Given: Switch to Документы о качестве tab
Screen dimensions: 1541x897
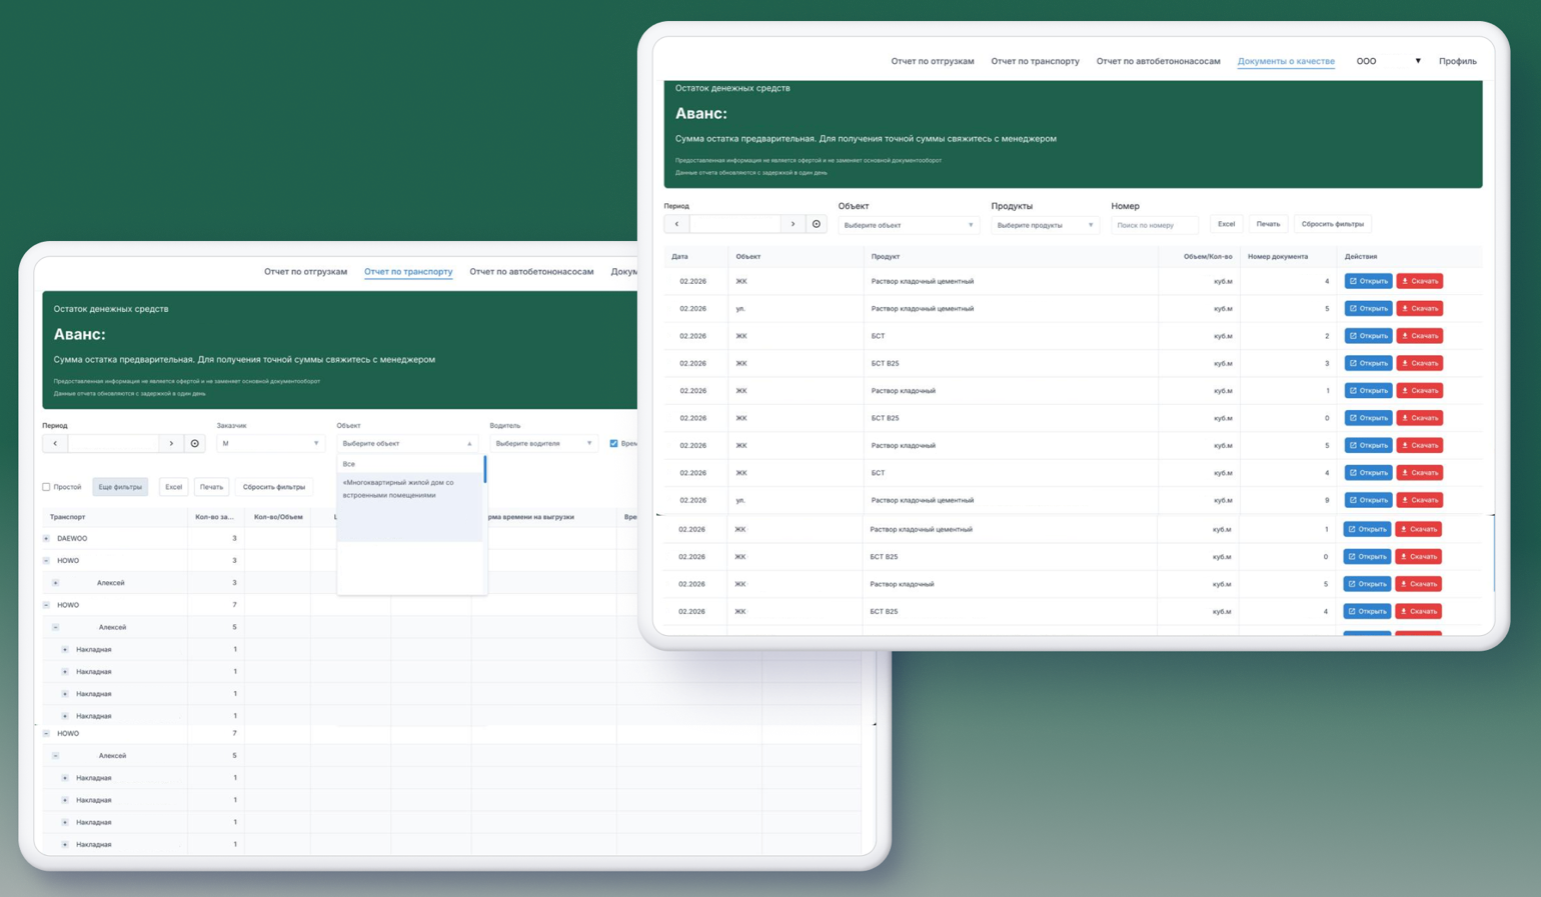Looking at the screenshot, I should (1286, 61).
